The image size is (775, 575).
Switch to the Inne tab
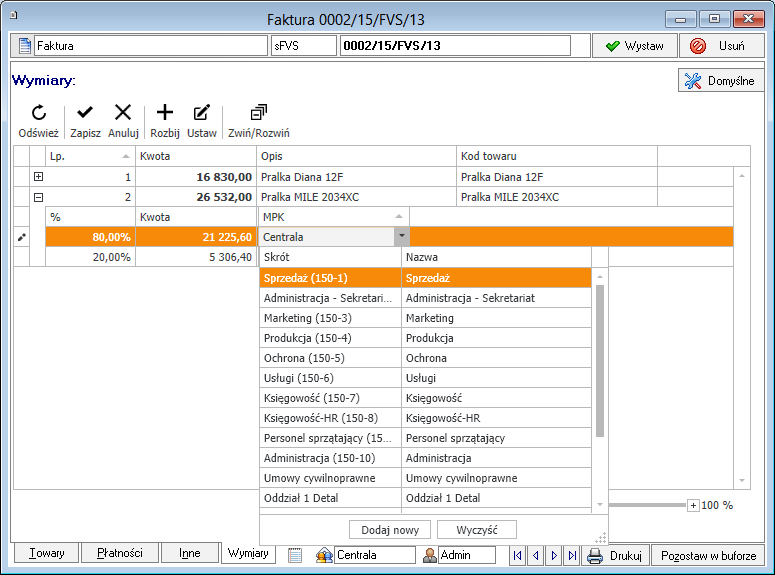click(x=190, y=553)
